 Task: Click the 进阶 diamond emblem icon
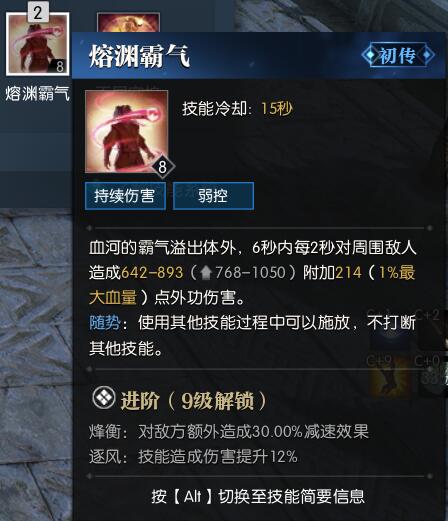tap(104, 398)
